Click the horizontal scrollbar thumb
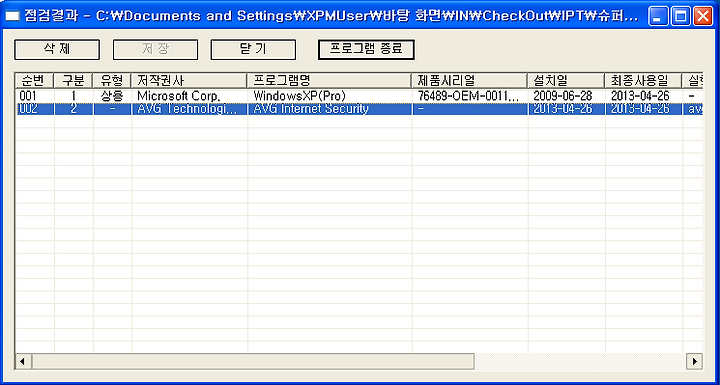This screenshot has width=720, height=385. [253, 361]
